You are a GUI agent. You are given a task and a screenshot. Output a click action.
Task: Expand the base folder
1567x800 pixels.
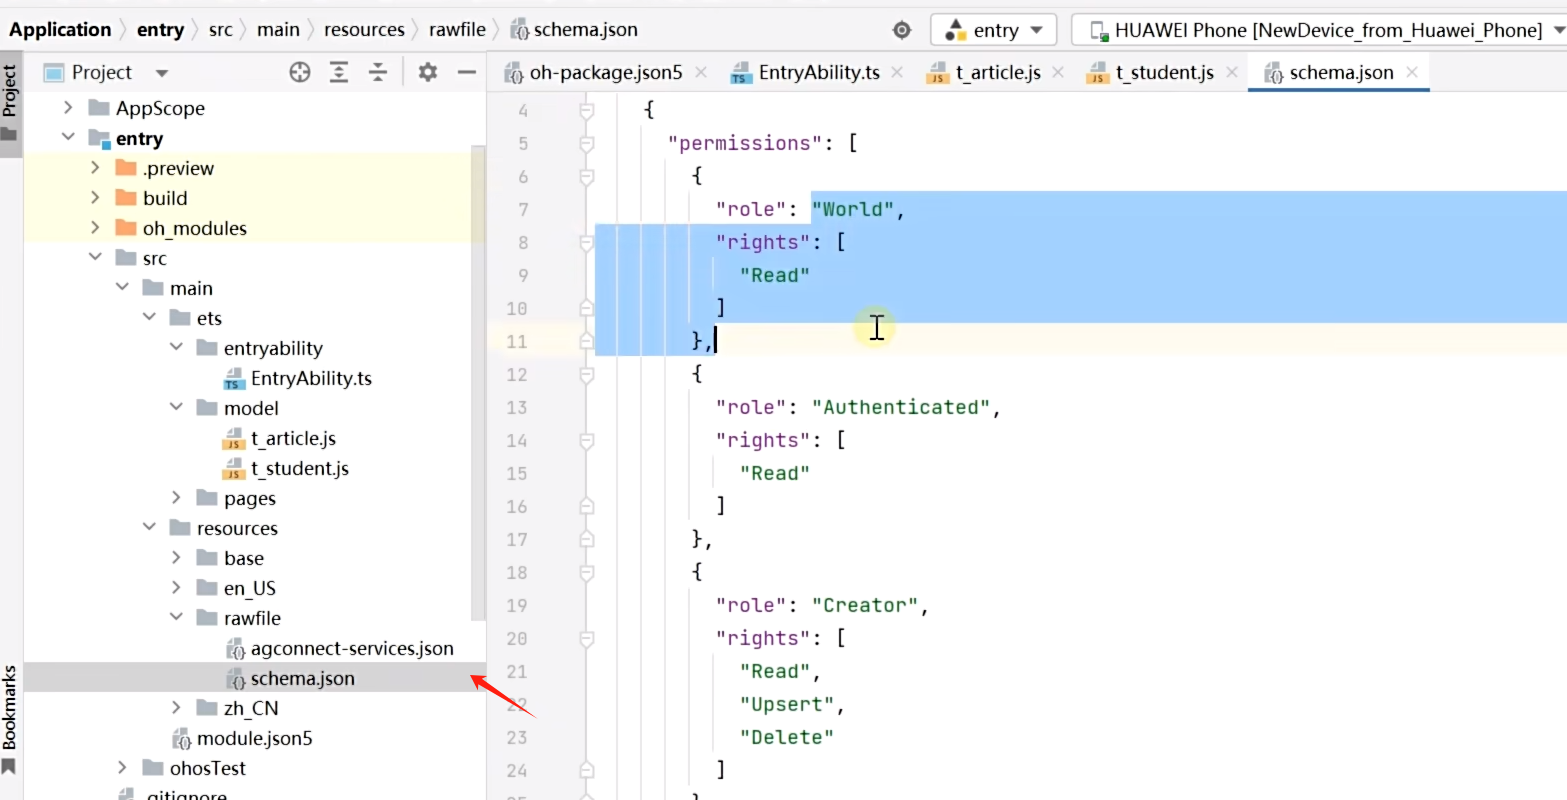click(176, 558)
